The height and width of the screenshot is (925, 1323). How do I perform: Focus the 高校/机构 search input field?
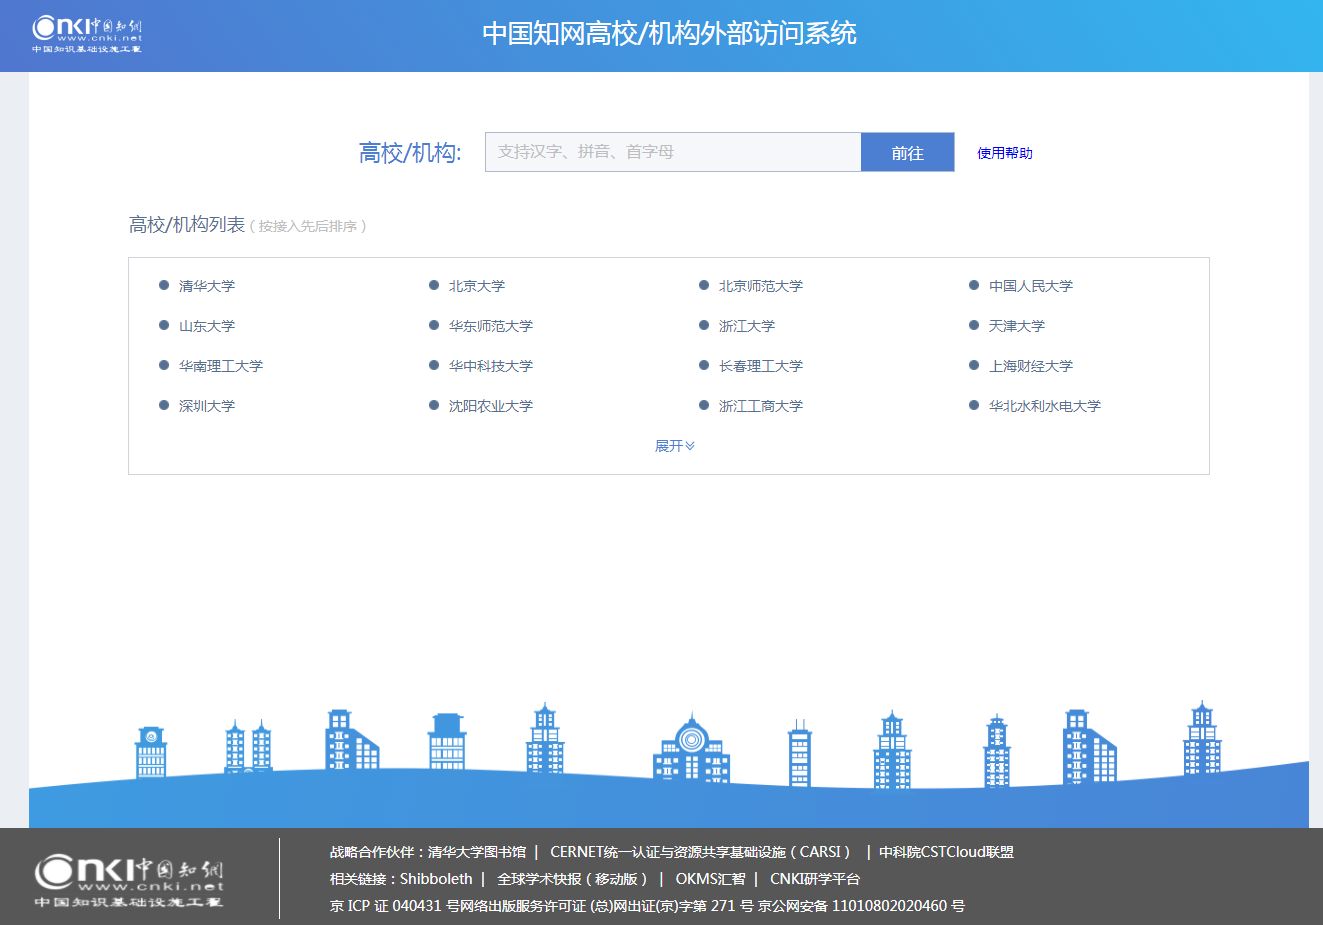[x=673, y=152]
